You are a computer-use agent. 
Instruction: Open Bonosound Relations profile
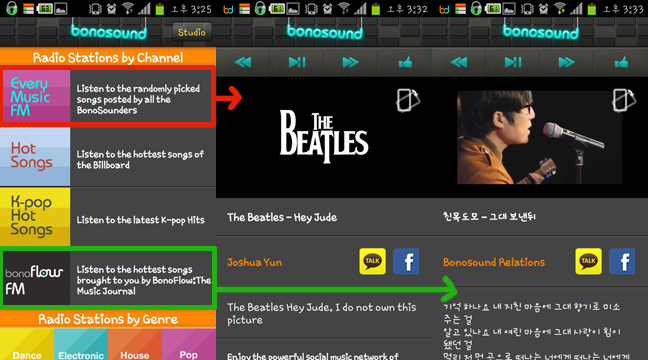(494, 262)
